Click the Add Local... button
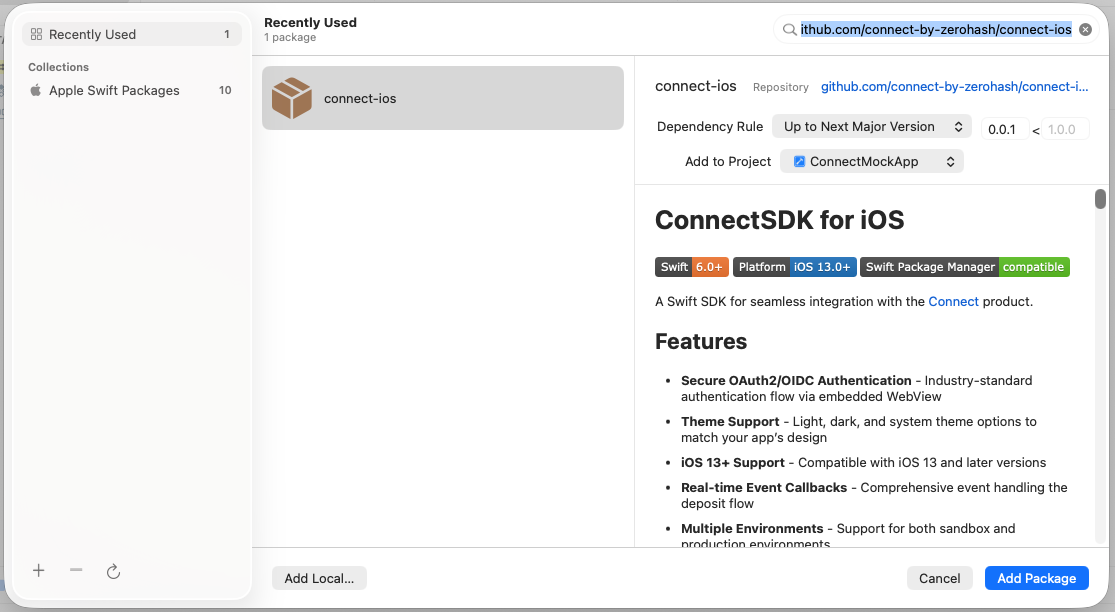 [319, 578]
